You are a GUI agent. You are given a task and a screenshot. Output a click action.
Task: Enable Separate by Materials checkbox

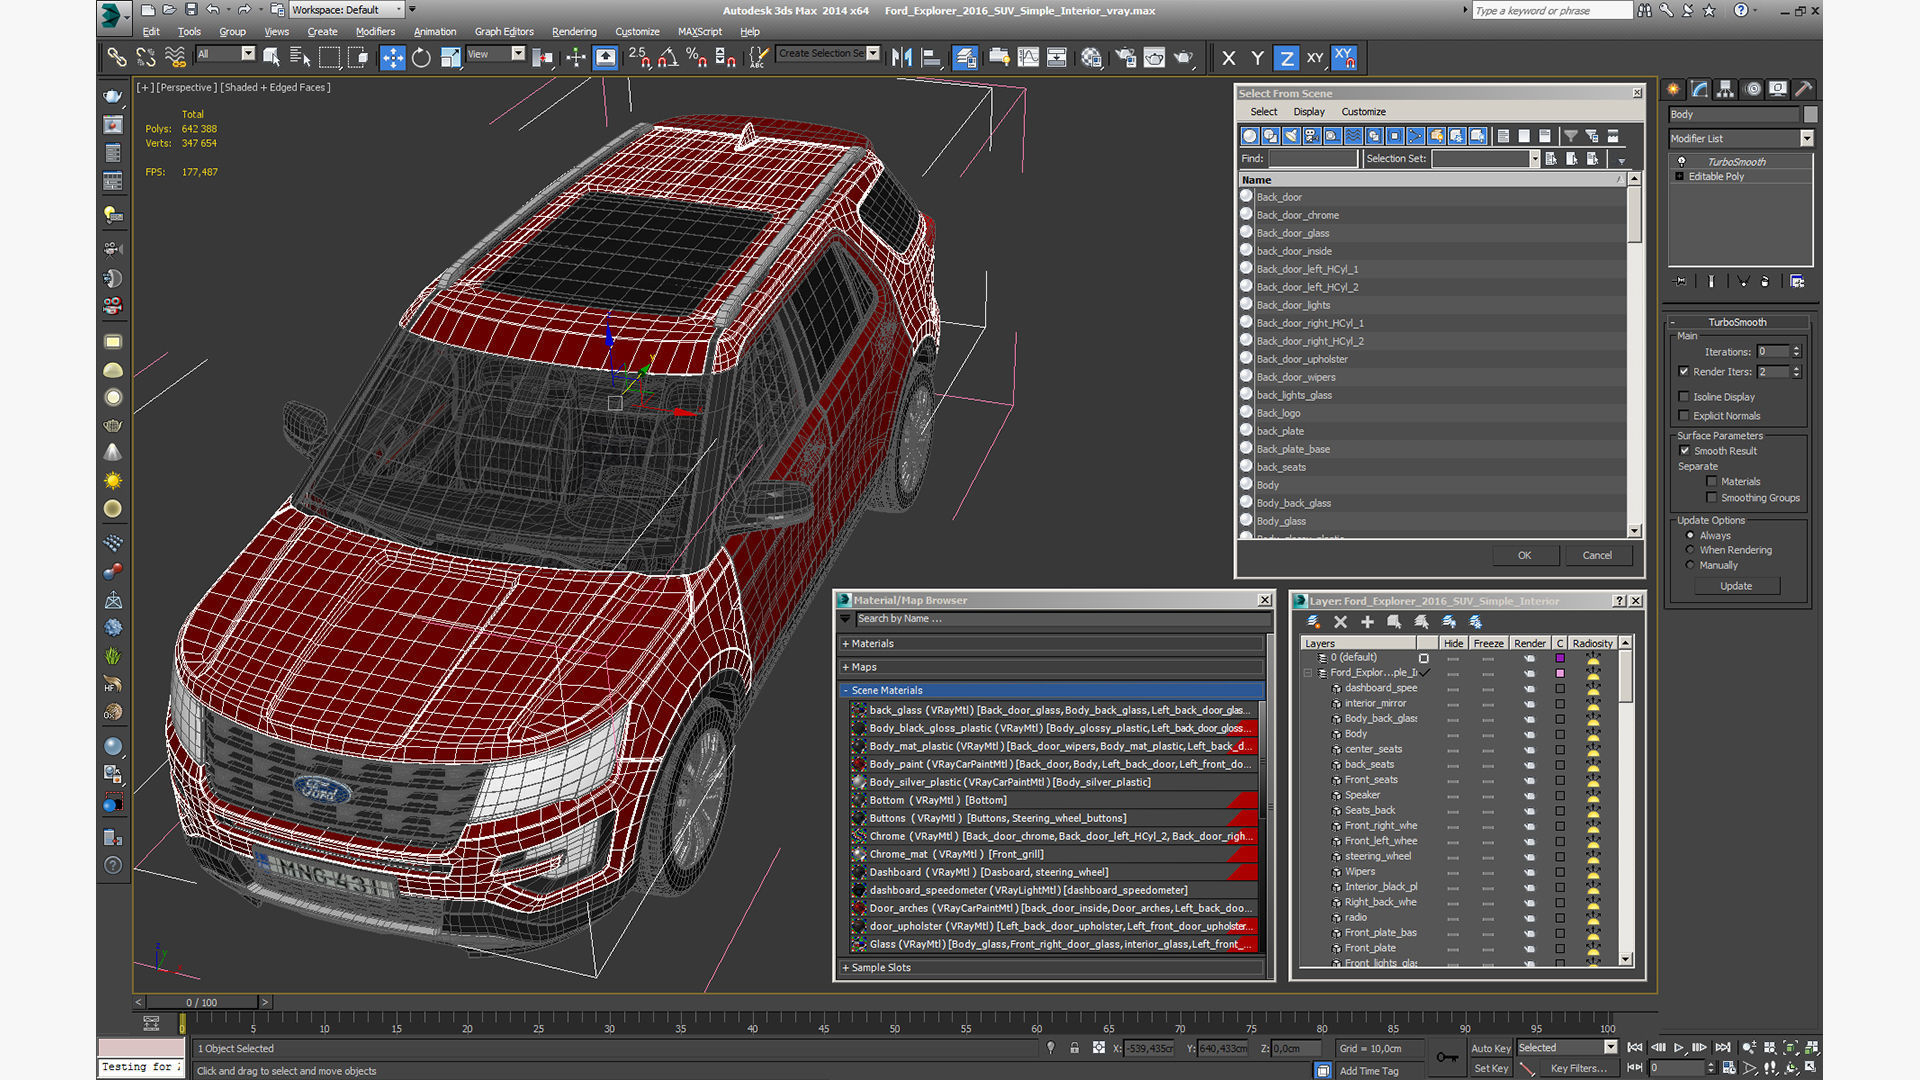[x=1711, y=482]
